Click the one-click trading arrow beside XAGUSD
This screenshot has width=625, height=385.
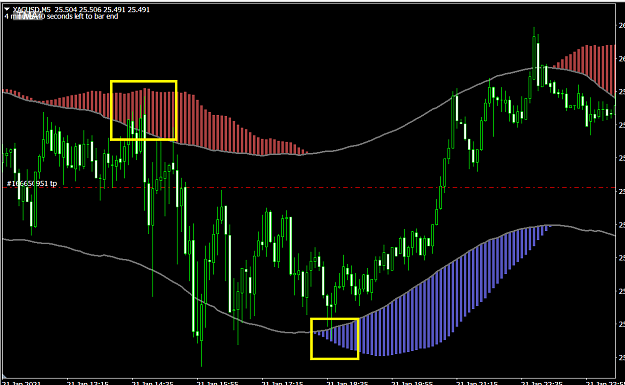tap(6, 9)
